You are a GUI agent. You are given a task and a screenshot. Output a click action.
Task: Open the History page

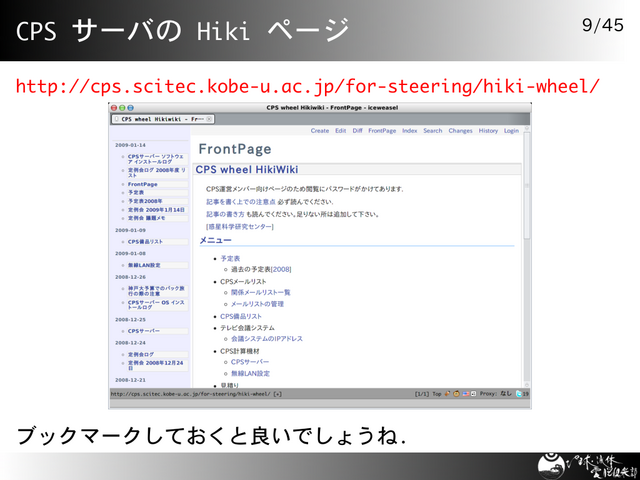488,131
